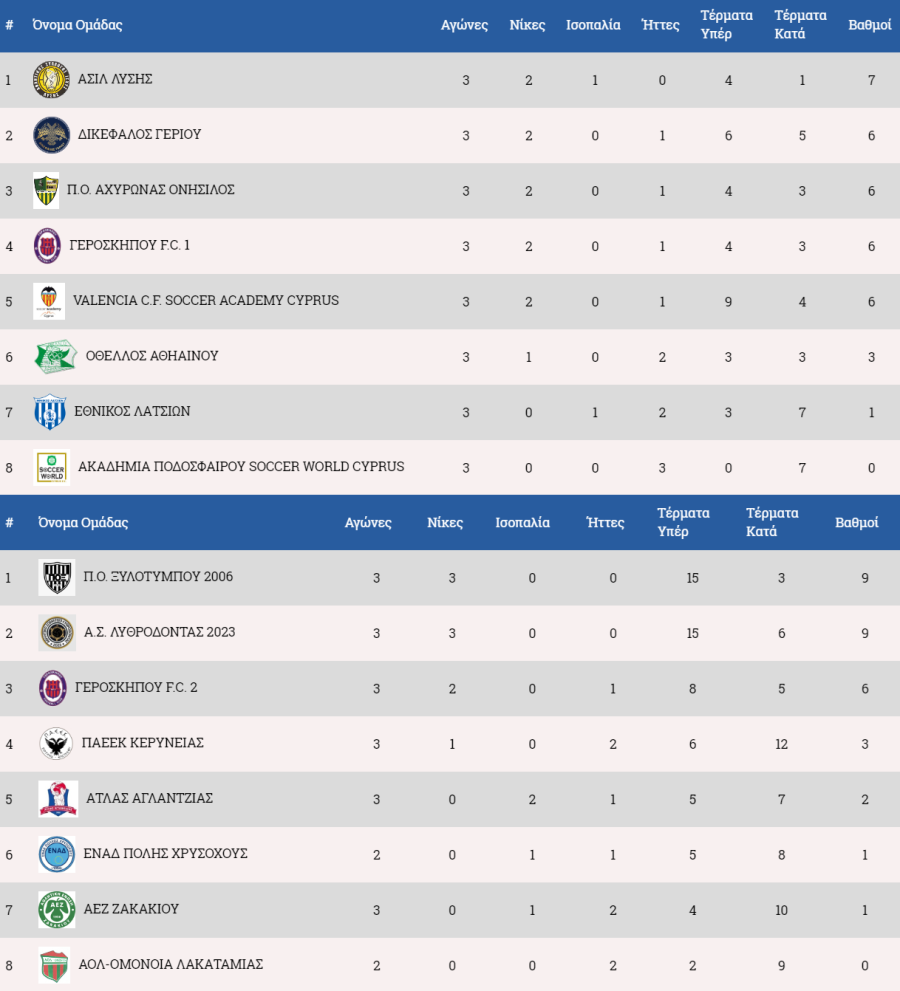The image size is (900, 991).
Task: Click the ΟΘΕΛΛΟΣ ΑΘΗΑΙΝΟΥ green logo
Action: click(x=56, y=356)
